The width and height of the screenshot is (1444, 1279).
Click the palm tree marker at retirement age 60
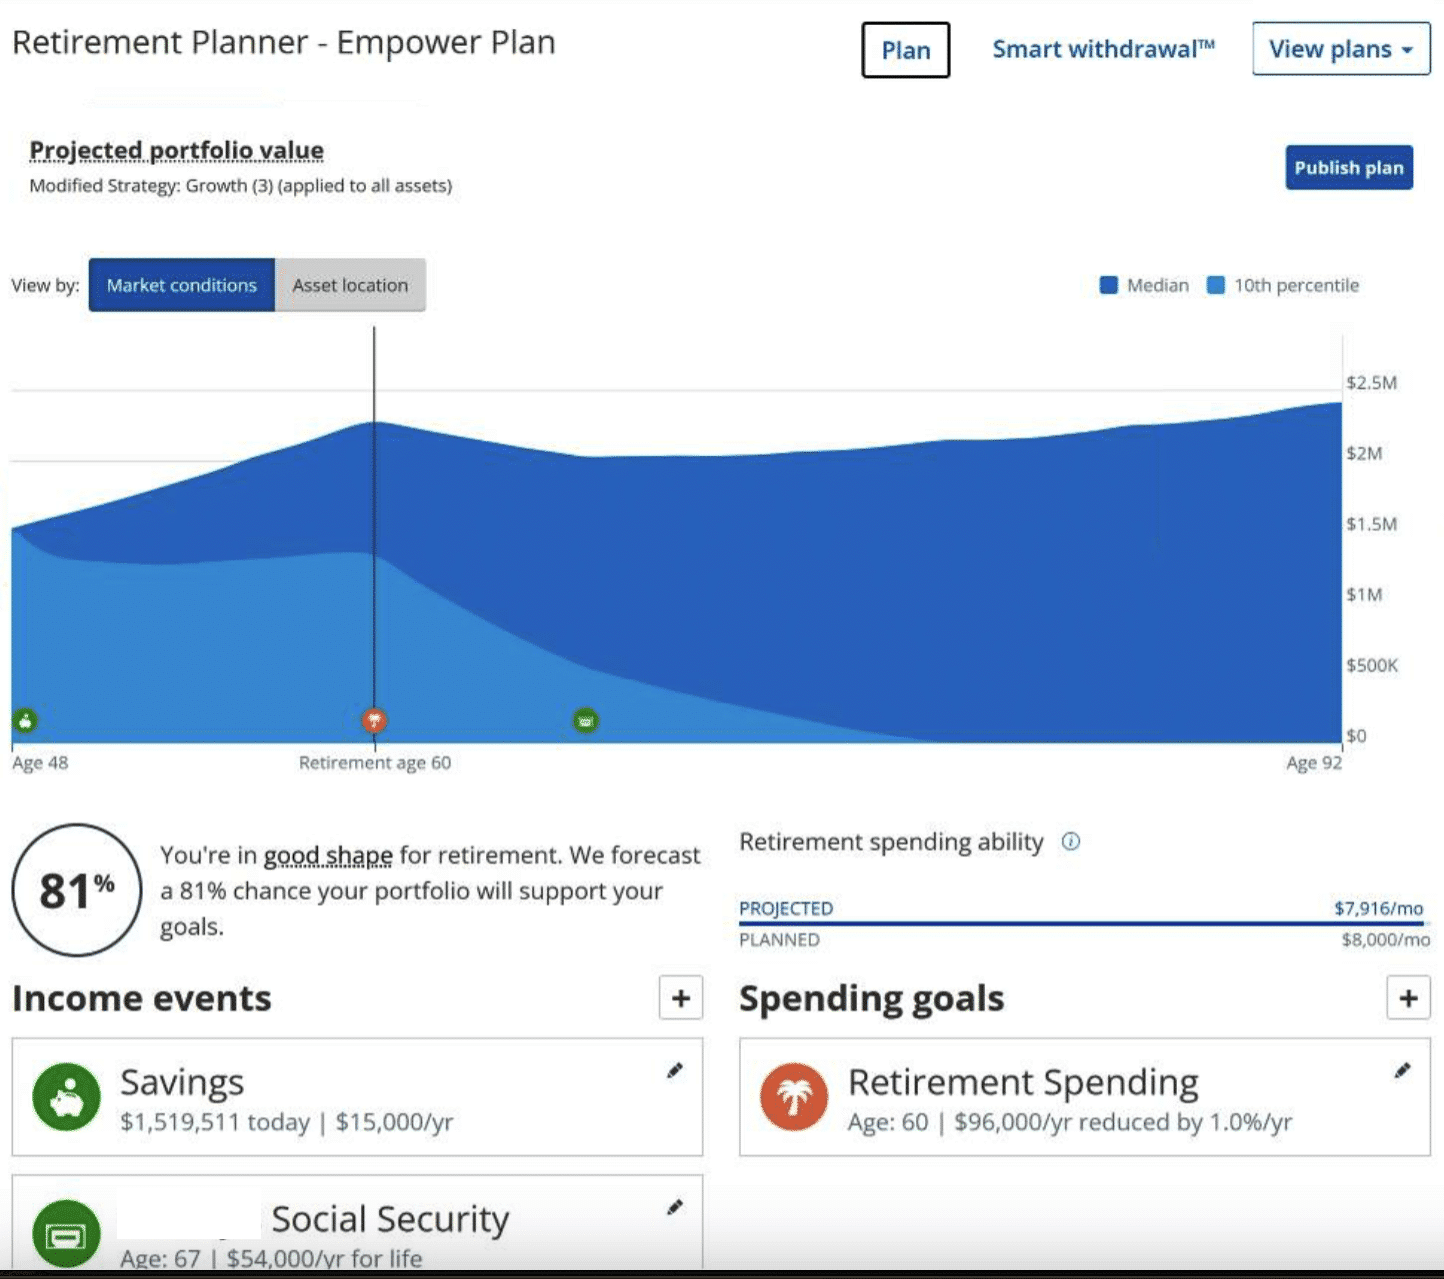(374, 719)
